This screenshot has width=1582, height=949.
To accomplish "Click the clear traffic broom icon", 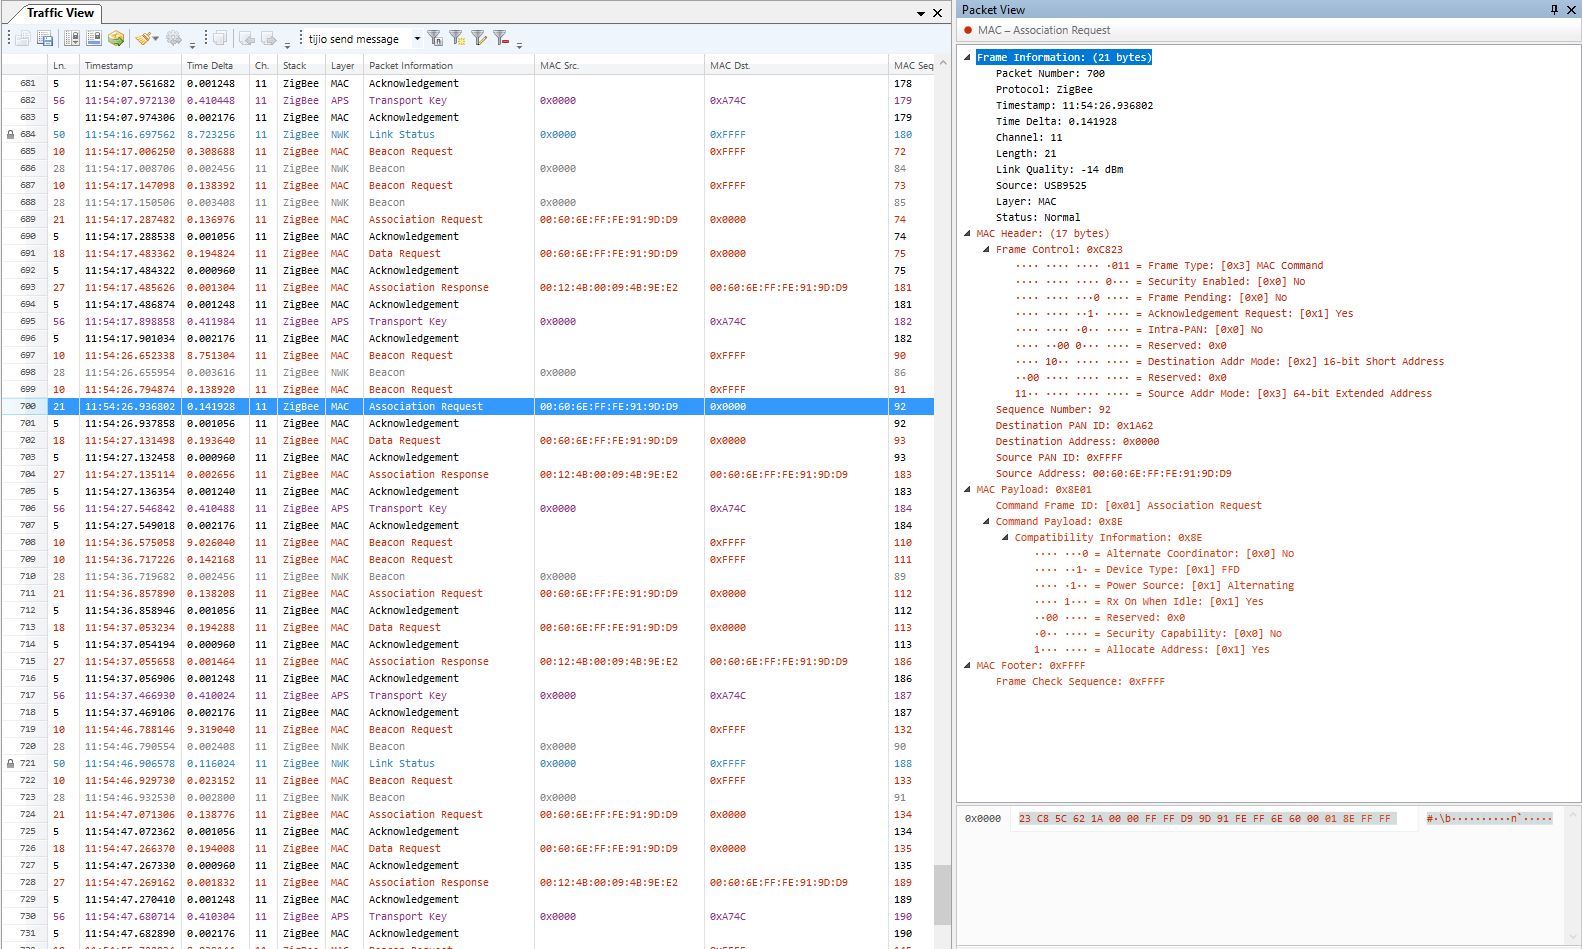I will pyautogui.click(x=145, y=38).
